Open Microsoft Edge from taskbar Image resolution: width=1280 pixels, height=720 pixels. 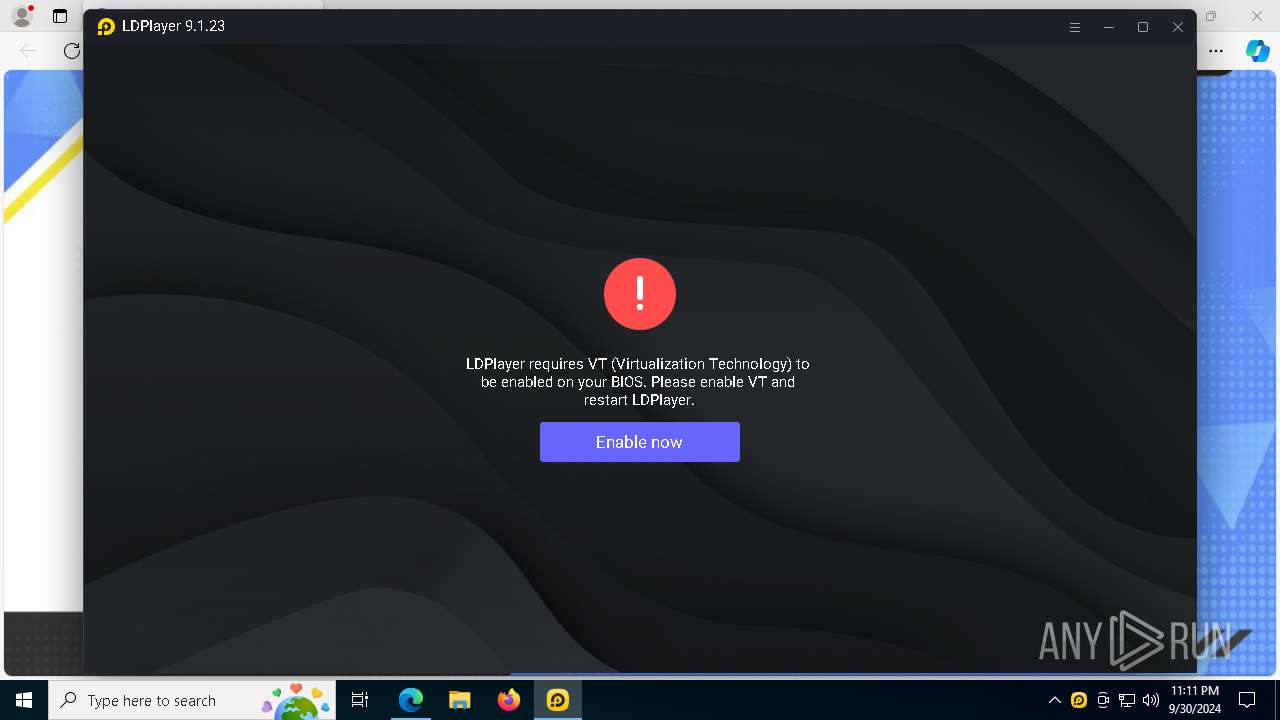411,700
